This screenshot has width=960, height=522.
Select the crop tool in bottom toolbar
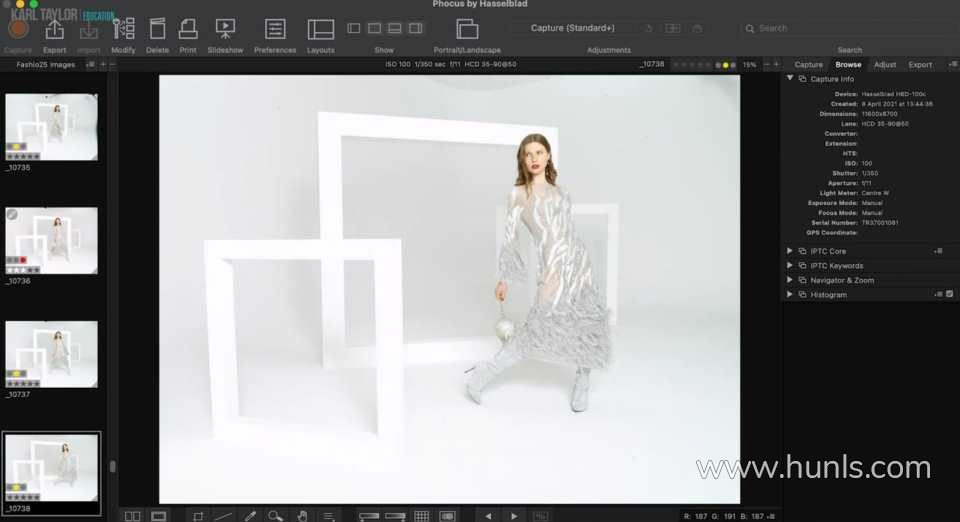pyautogui.click(x=198, y=516)
